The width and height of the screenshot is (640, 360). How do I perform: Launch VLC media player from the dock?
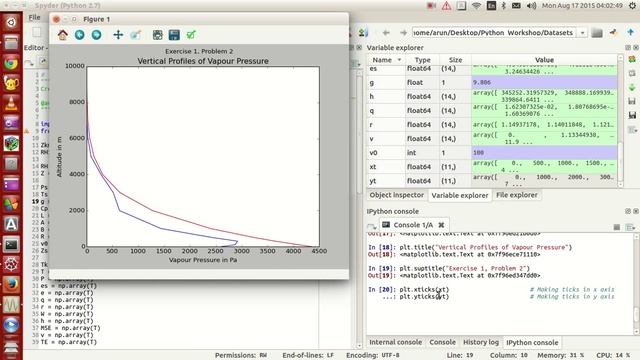pos(11,103)
